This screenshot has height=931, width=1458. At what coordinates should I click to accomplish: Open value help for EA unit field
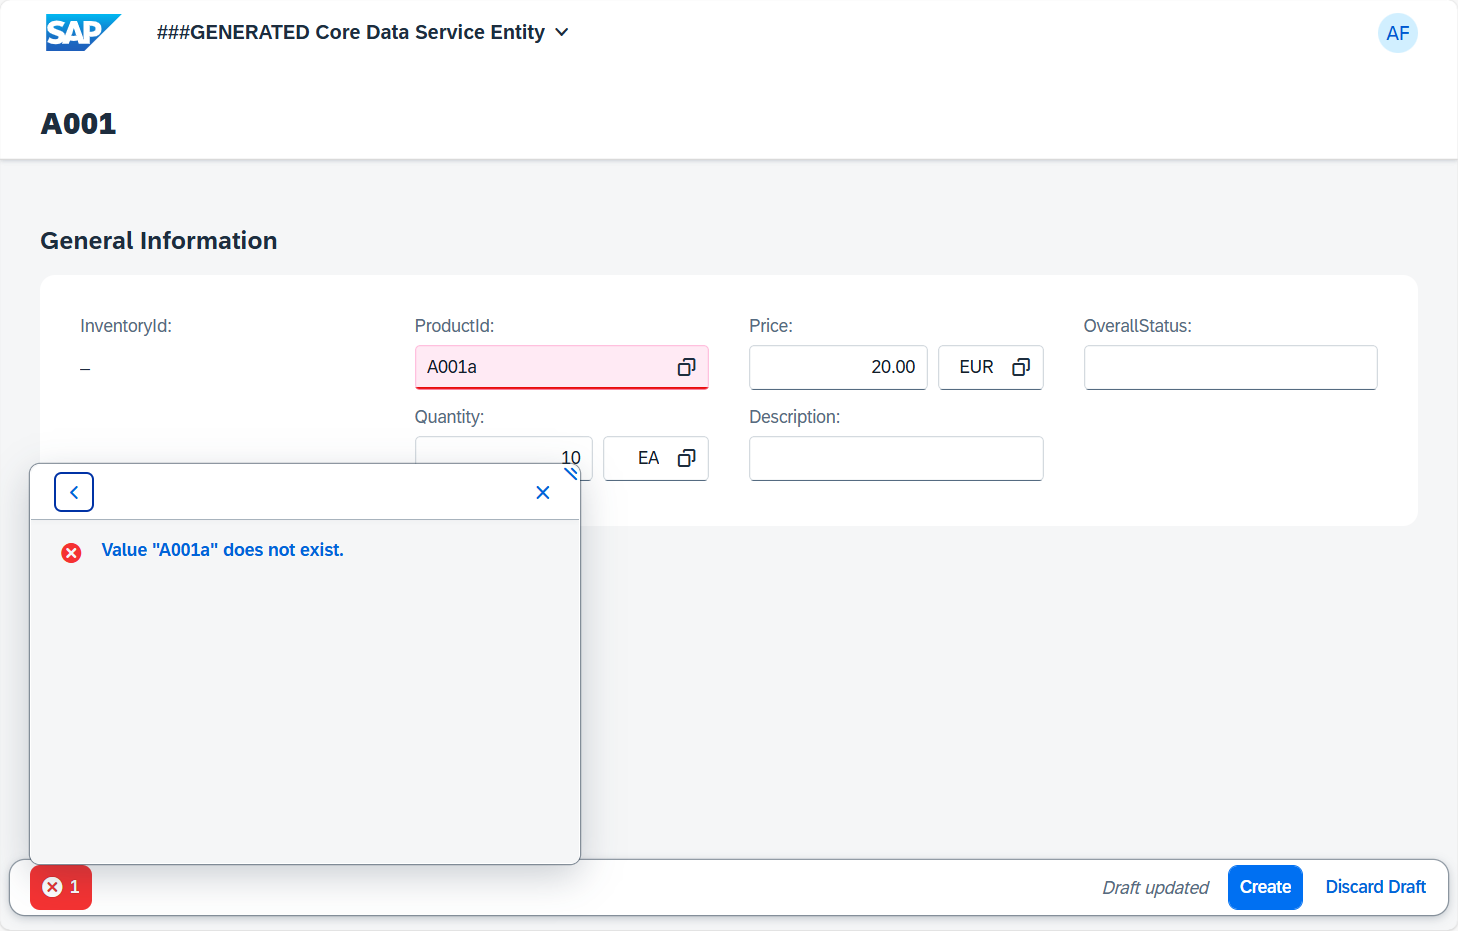(x=686, y=458)
